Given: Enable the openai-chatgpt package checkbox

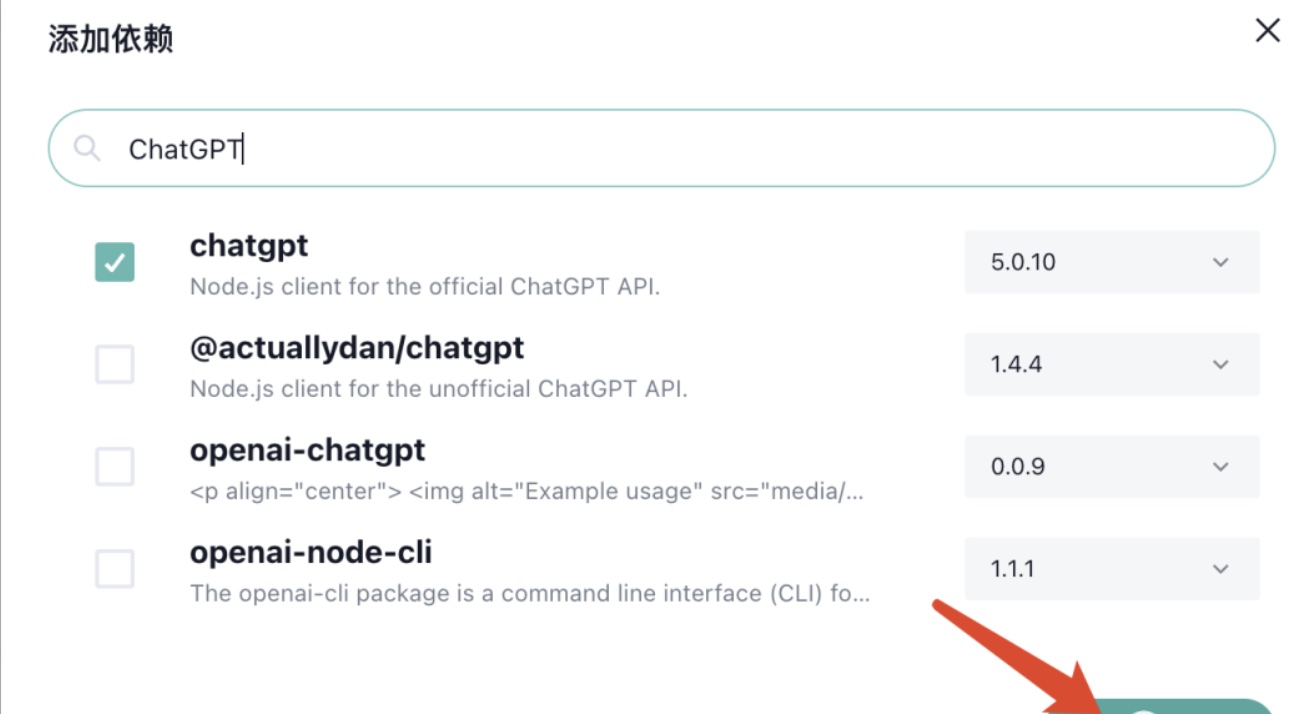Looking at the screenshot, I should click(x=115, y=466).
